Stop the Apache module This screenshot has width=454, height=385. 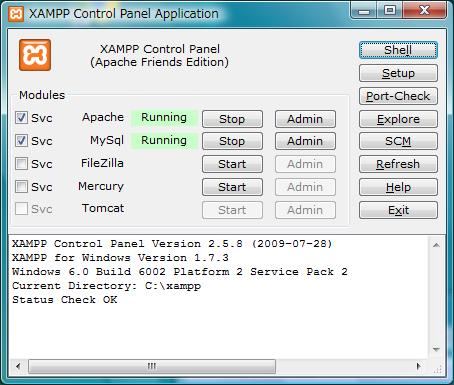[232, 119]
